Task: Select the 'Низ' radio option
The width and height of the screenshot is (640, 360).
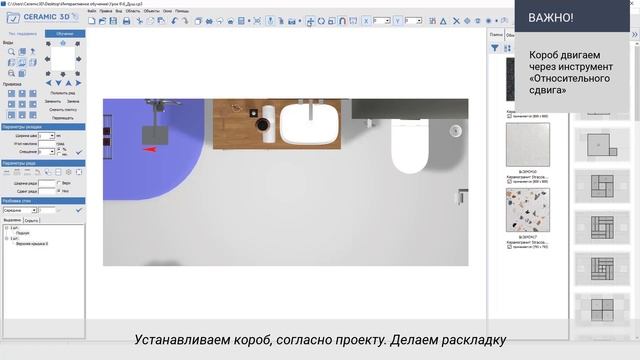Action: (x=59, y=191)
